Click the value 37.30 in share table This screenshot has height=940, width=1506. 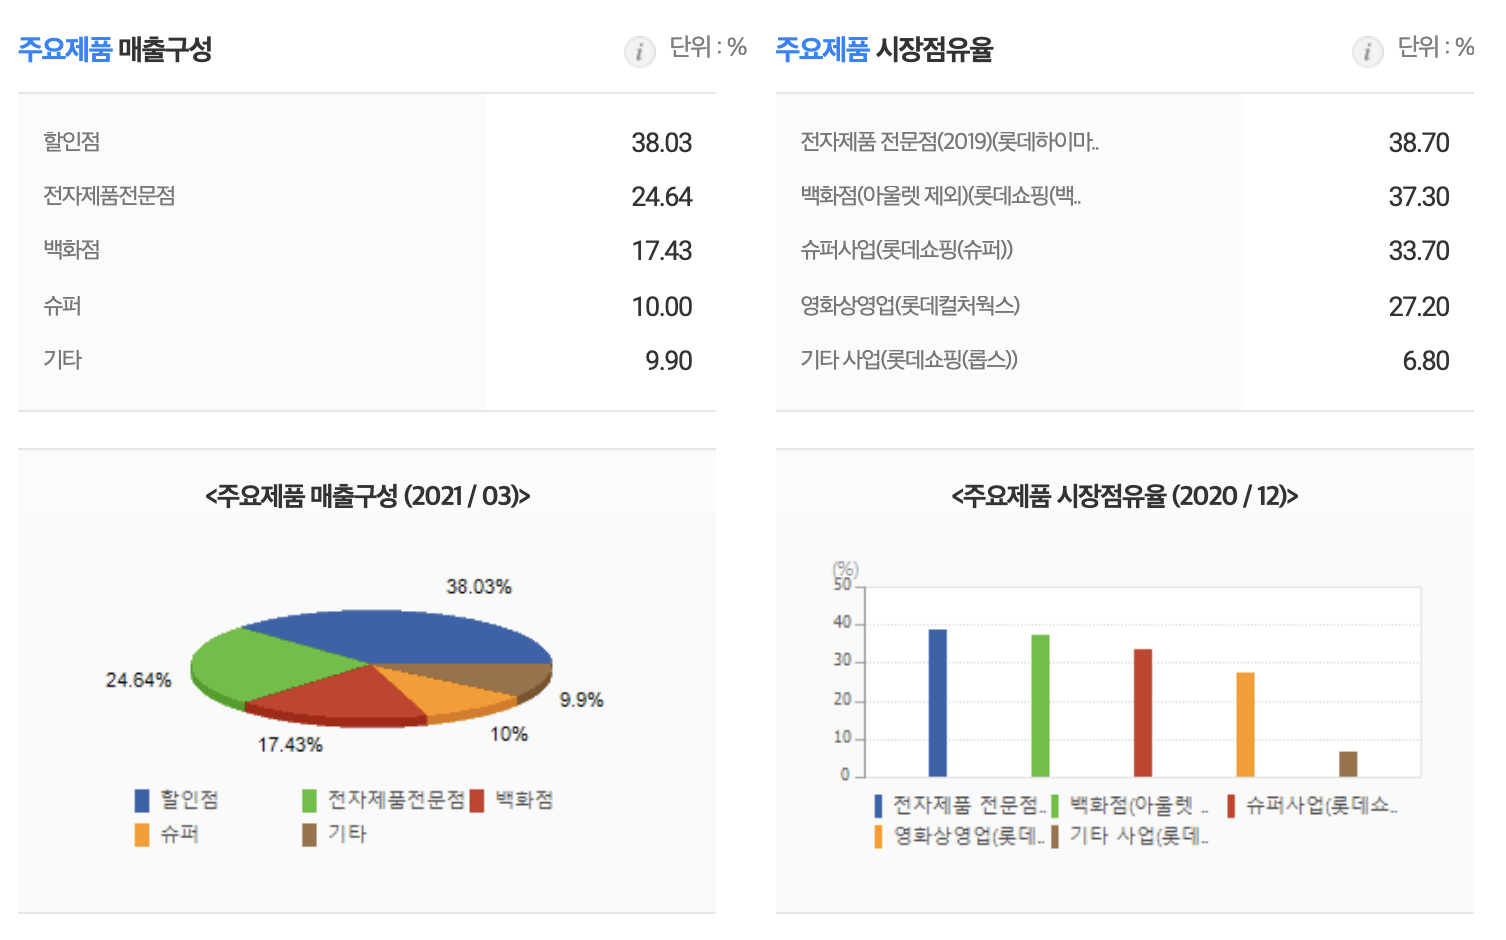tap(1419, 197)
